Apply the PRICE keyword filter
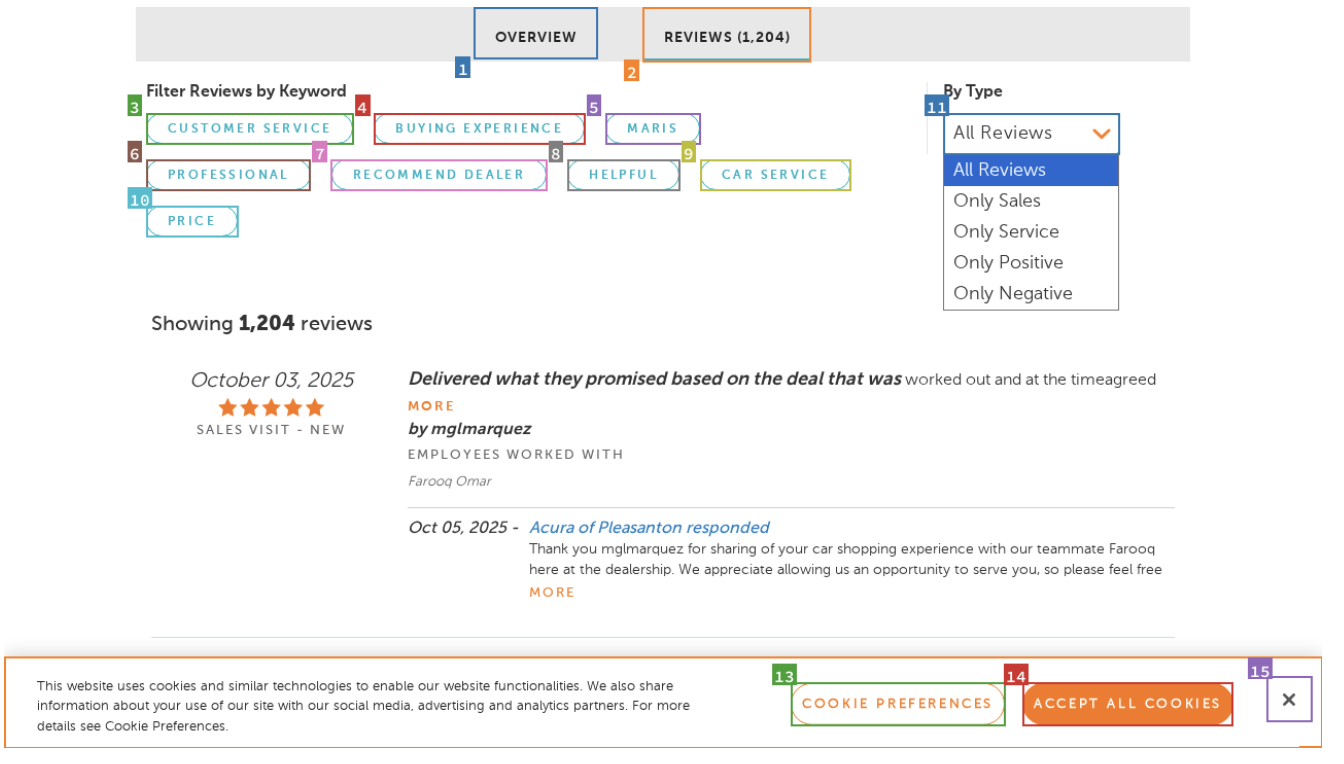1344x764 pixels. 192,221
